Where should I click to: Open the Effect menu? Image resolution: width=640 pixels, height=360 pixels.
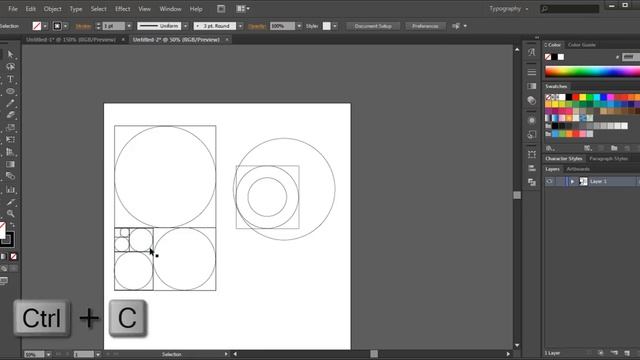pyautogui.click(x=122, y=9)
